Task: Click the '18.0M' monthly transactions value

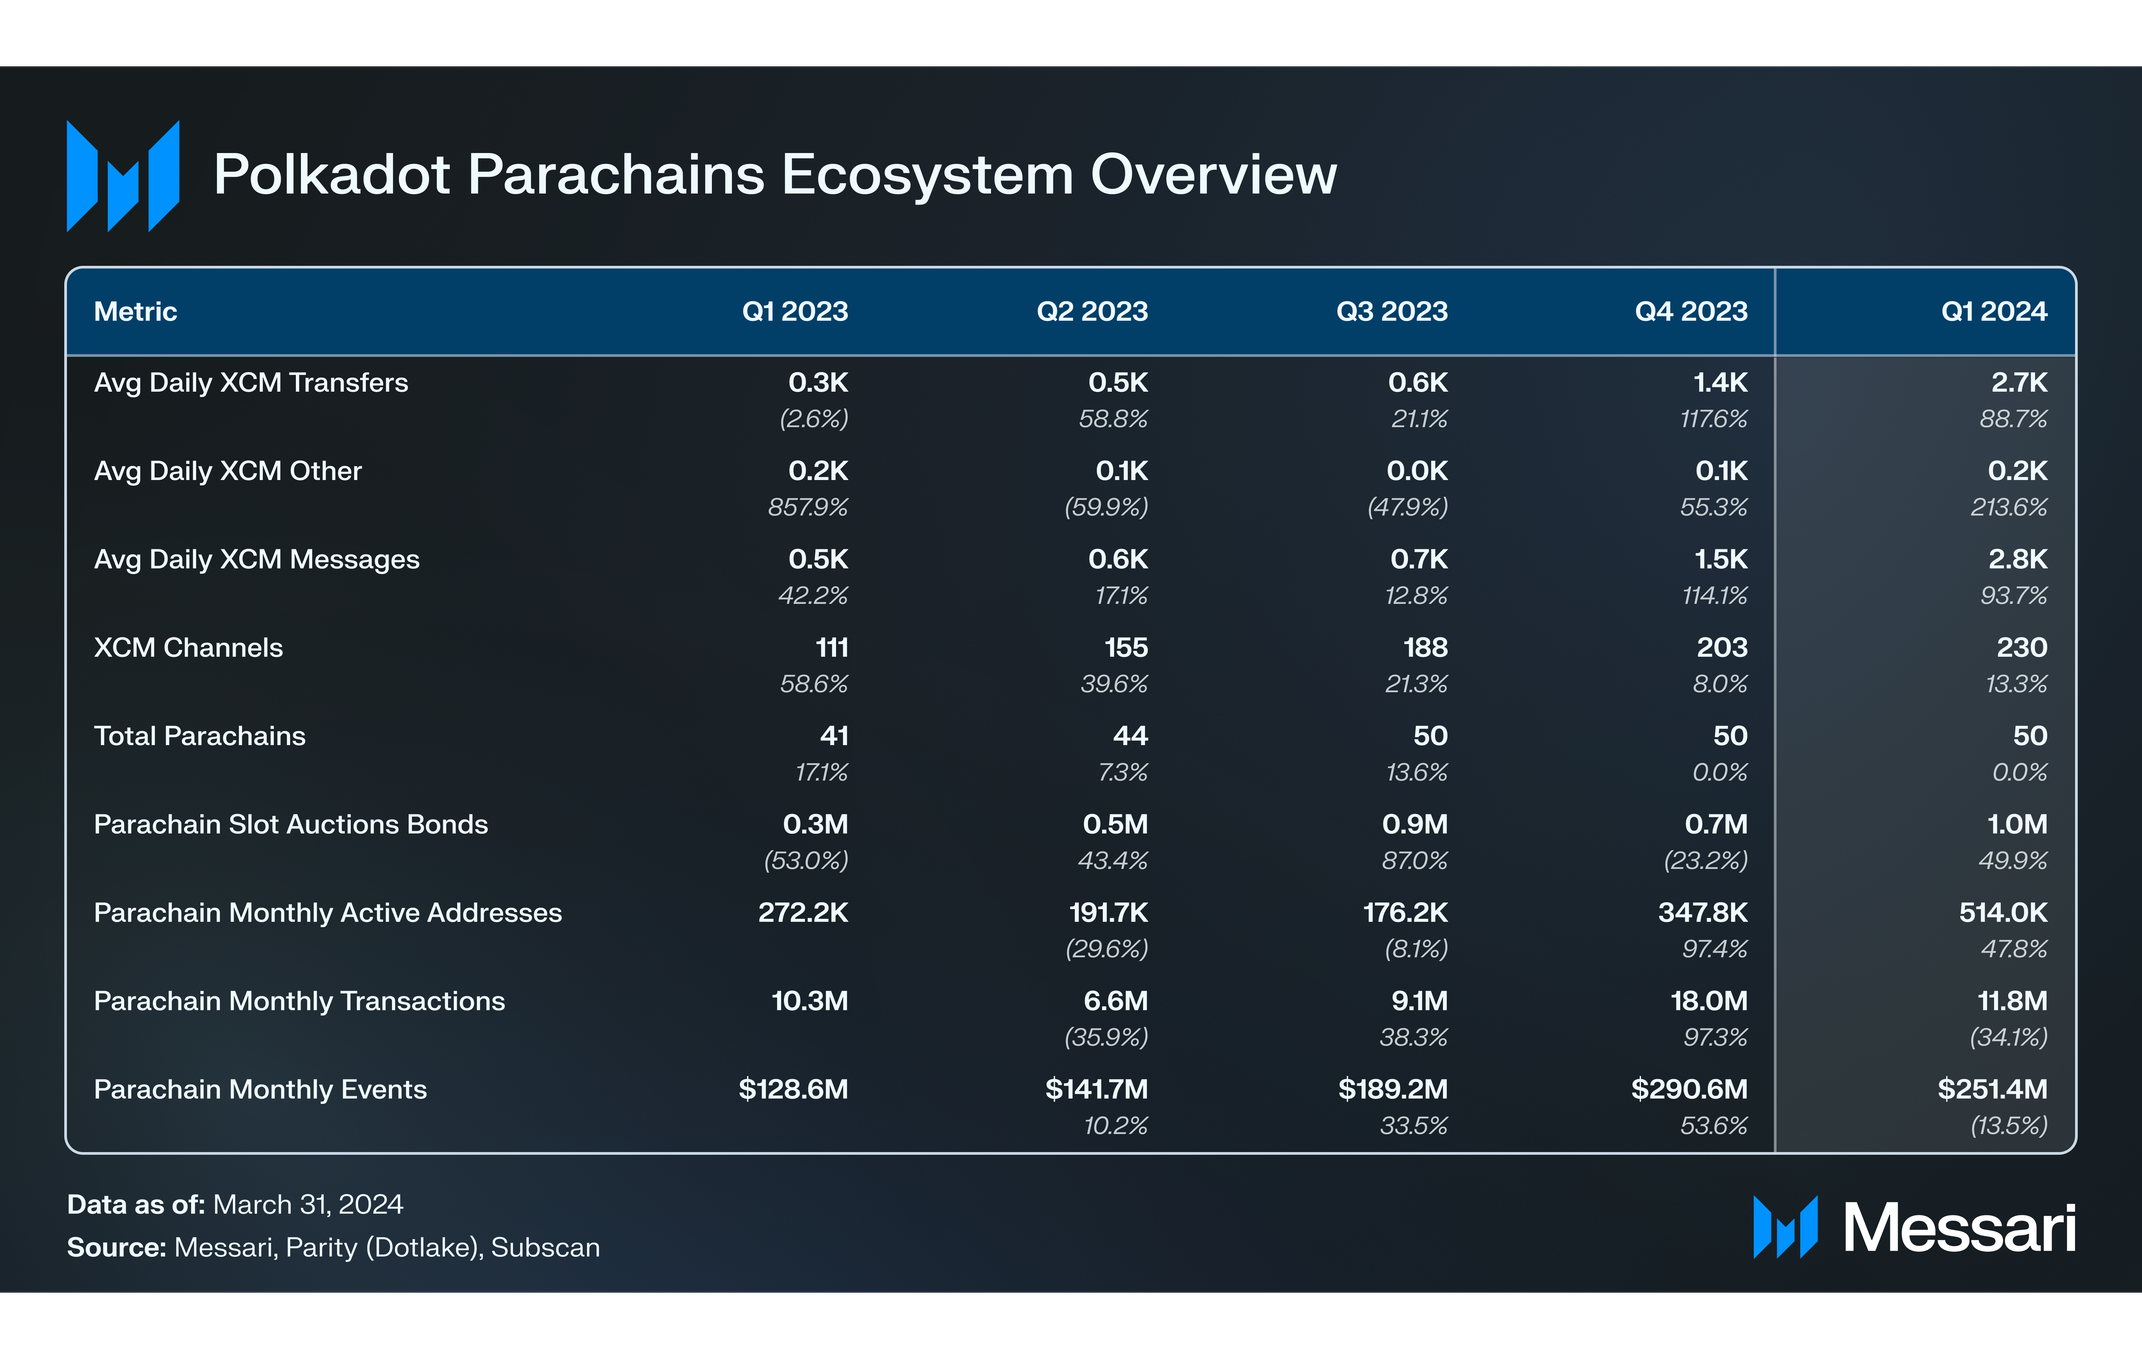Action: point(1709,1001)
